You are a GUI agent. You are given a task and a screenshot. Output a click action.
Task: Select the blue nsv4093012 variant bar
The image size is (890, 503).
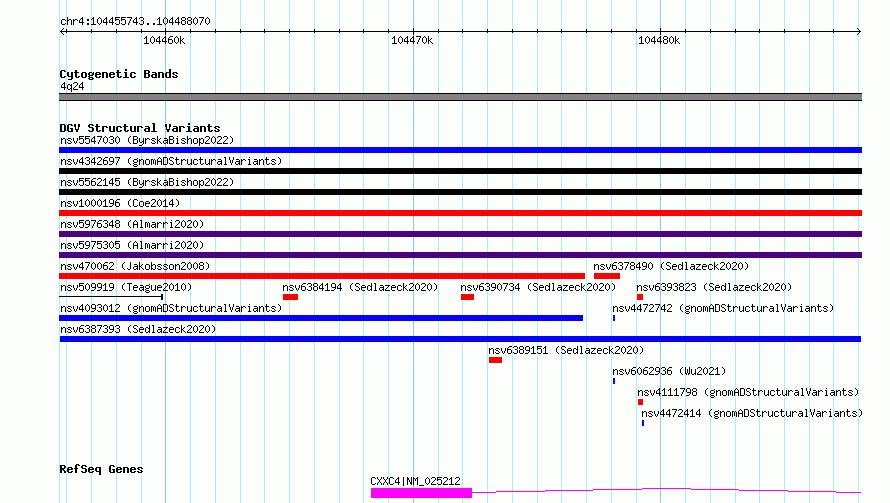pyautogui.click(x=321, y=318)
